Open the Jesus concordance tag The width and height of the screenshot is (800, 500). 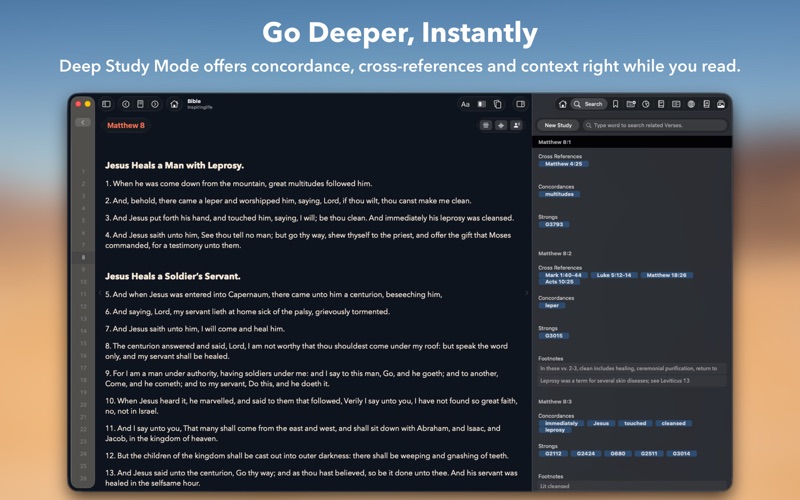(601, 423)
